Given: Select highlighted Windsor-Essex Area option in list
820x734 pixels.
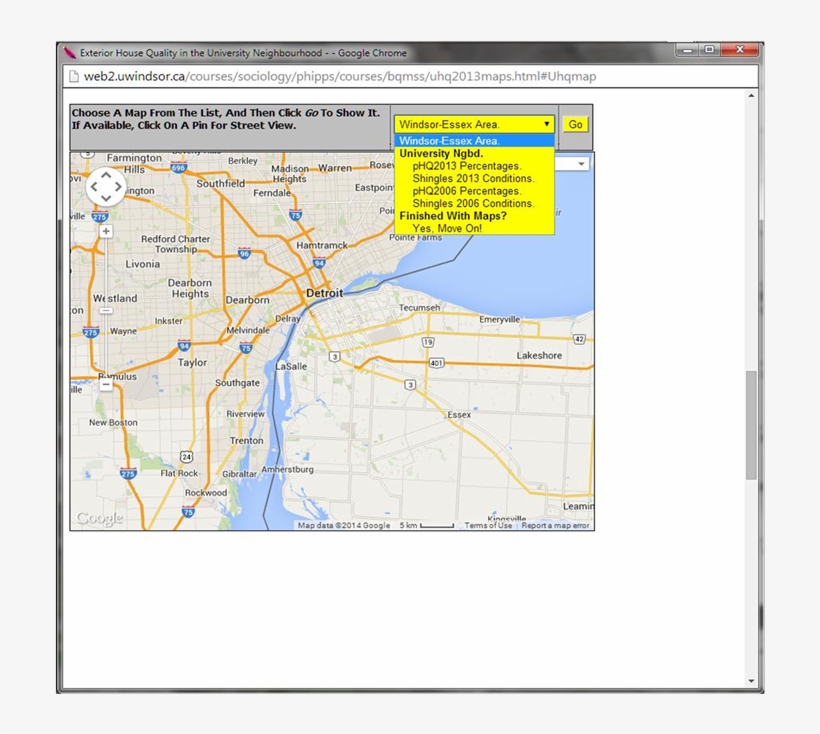Looking at the screenshot, I should point(474,141).
